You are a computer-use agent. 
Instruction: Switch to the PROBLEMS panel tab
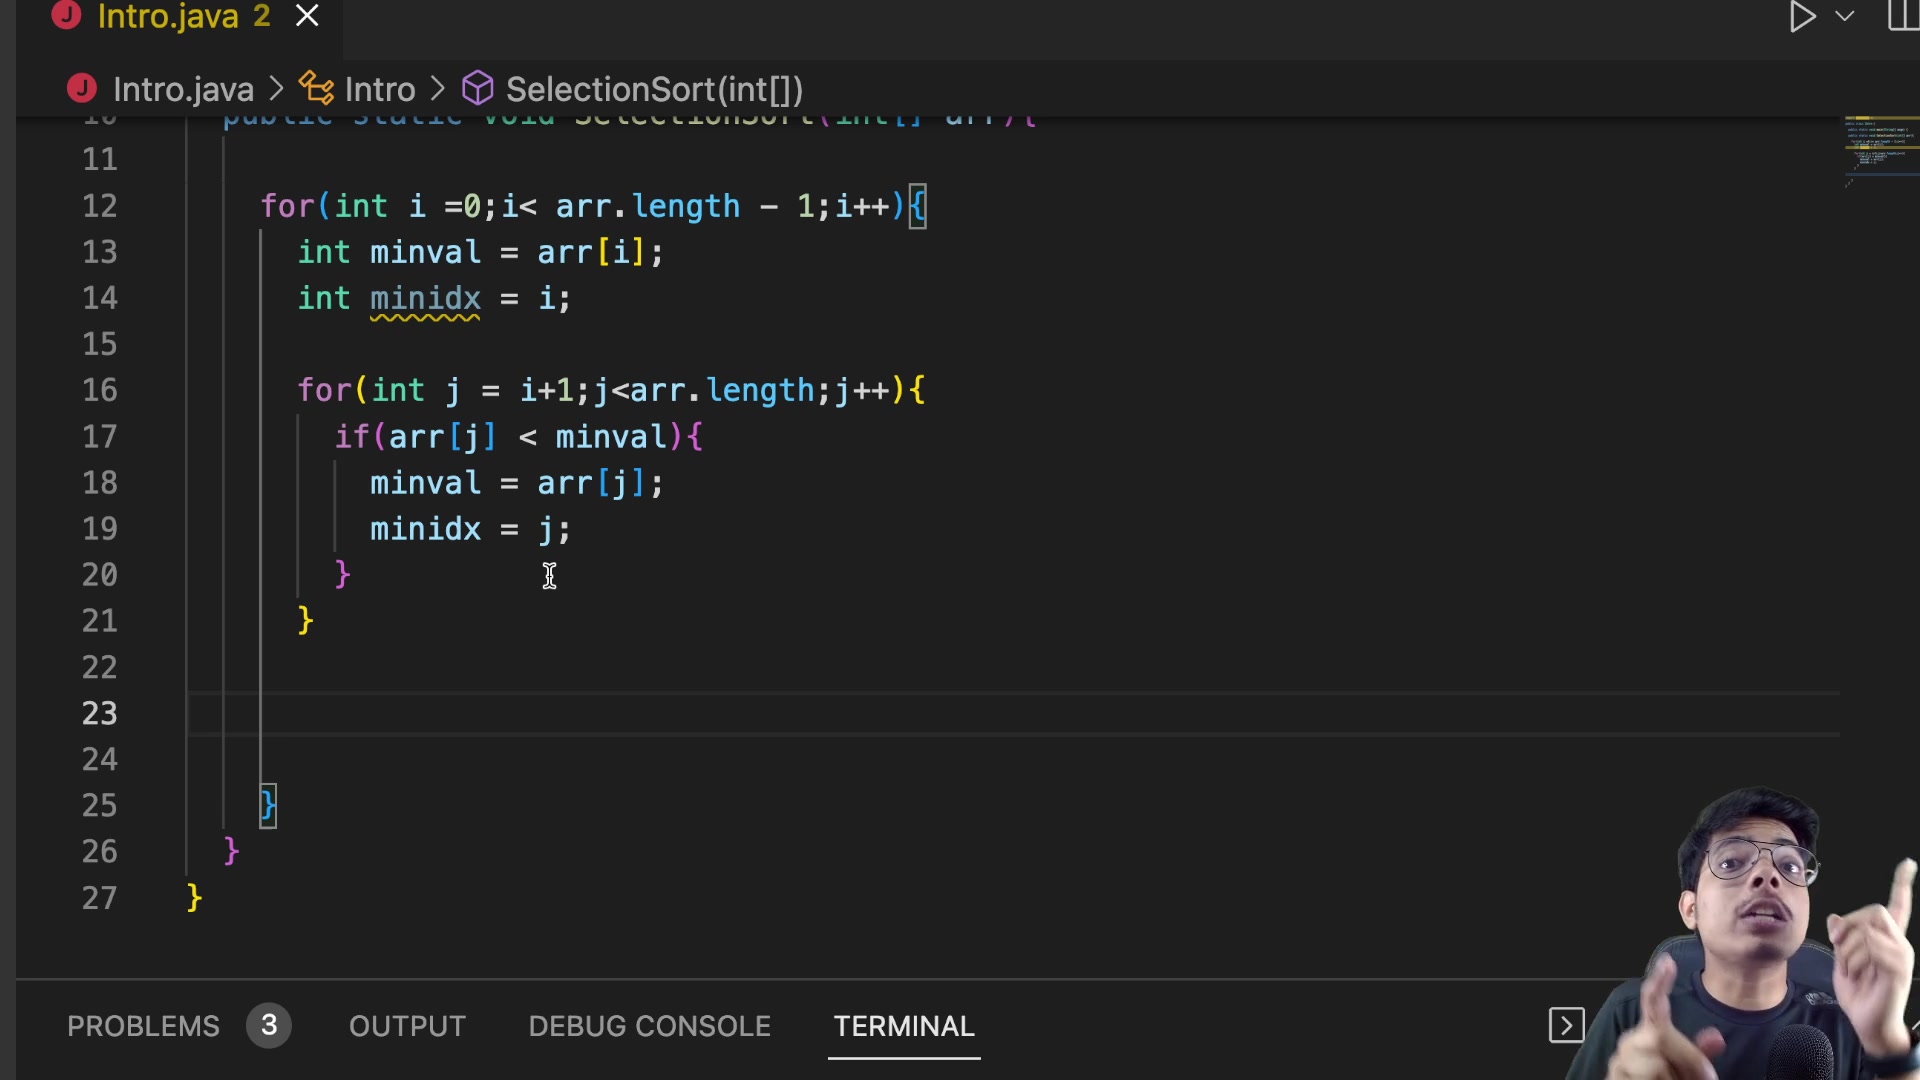(x=143, y=1026)
